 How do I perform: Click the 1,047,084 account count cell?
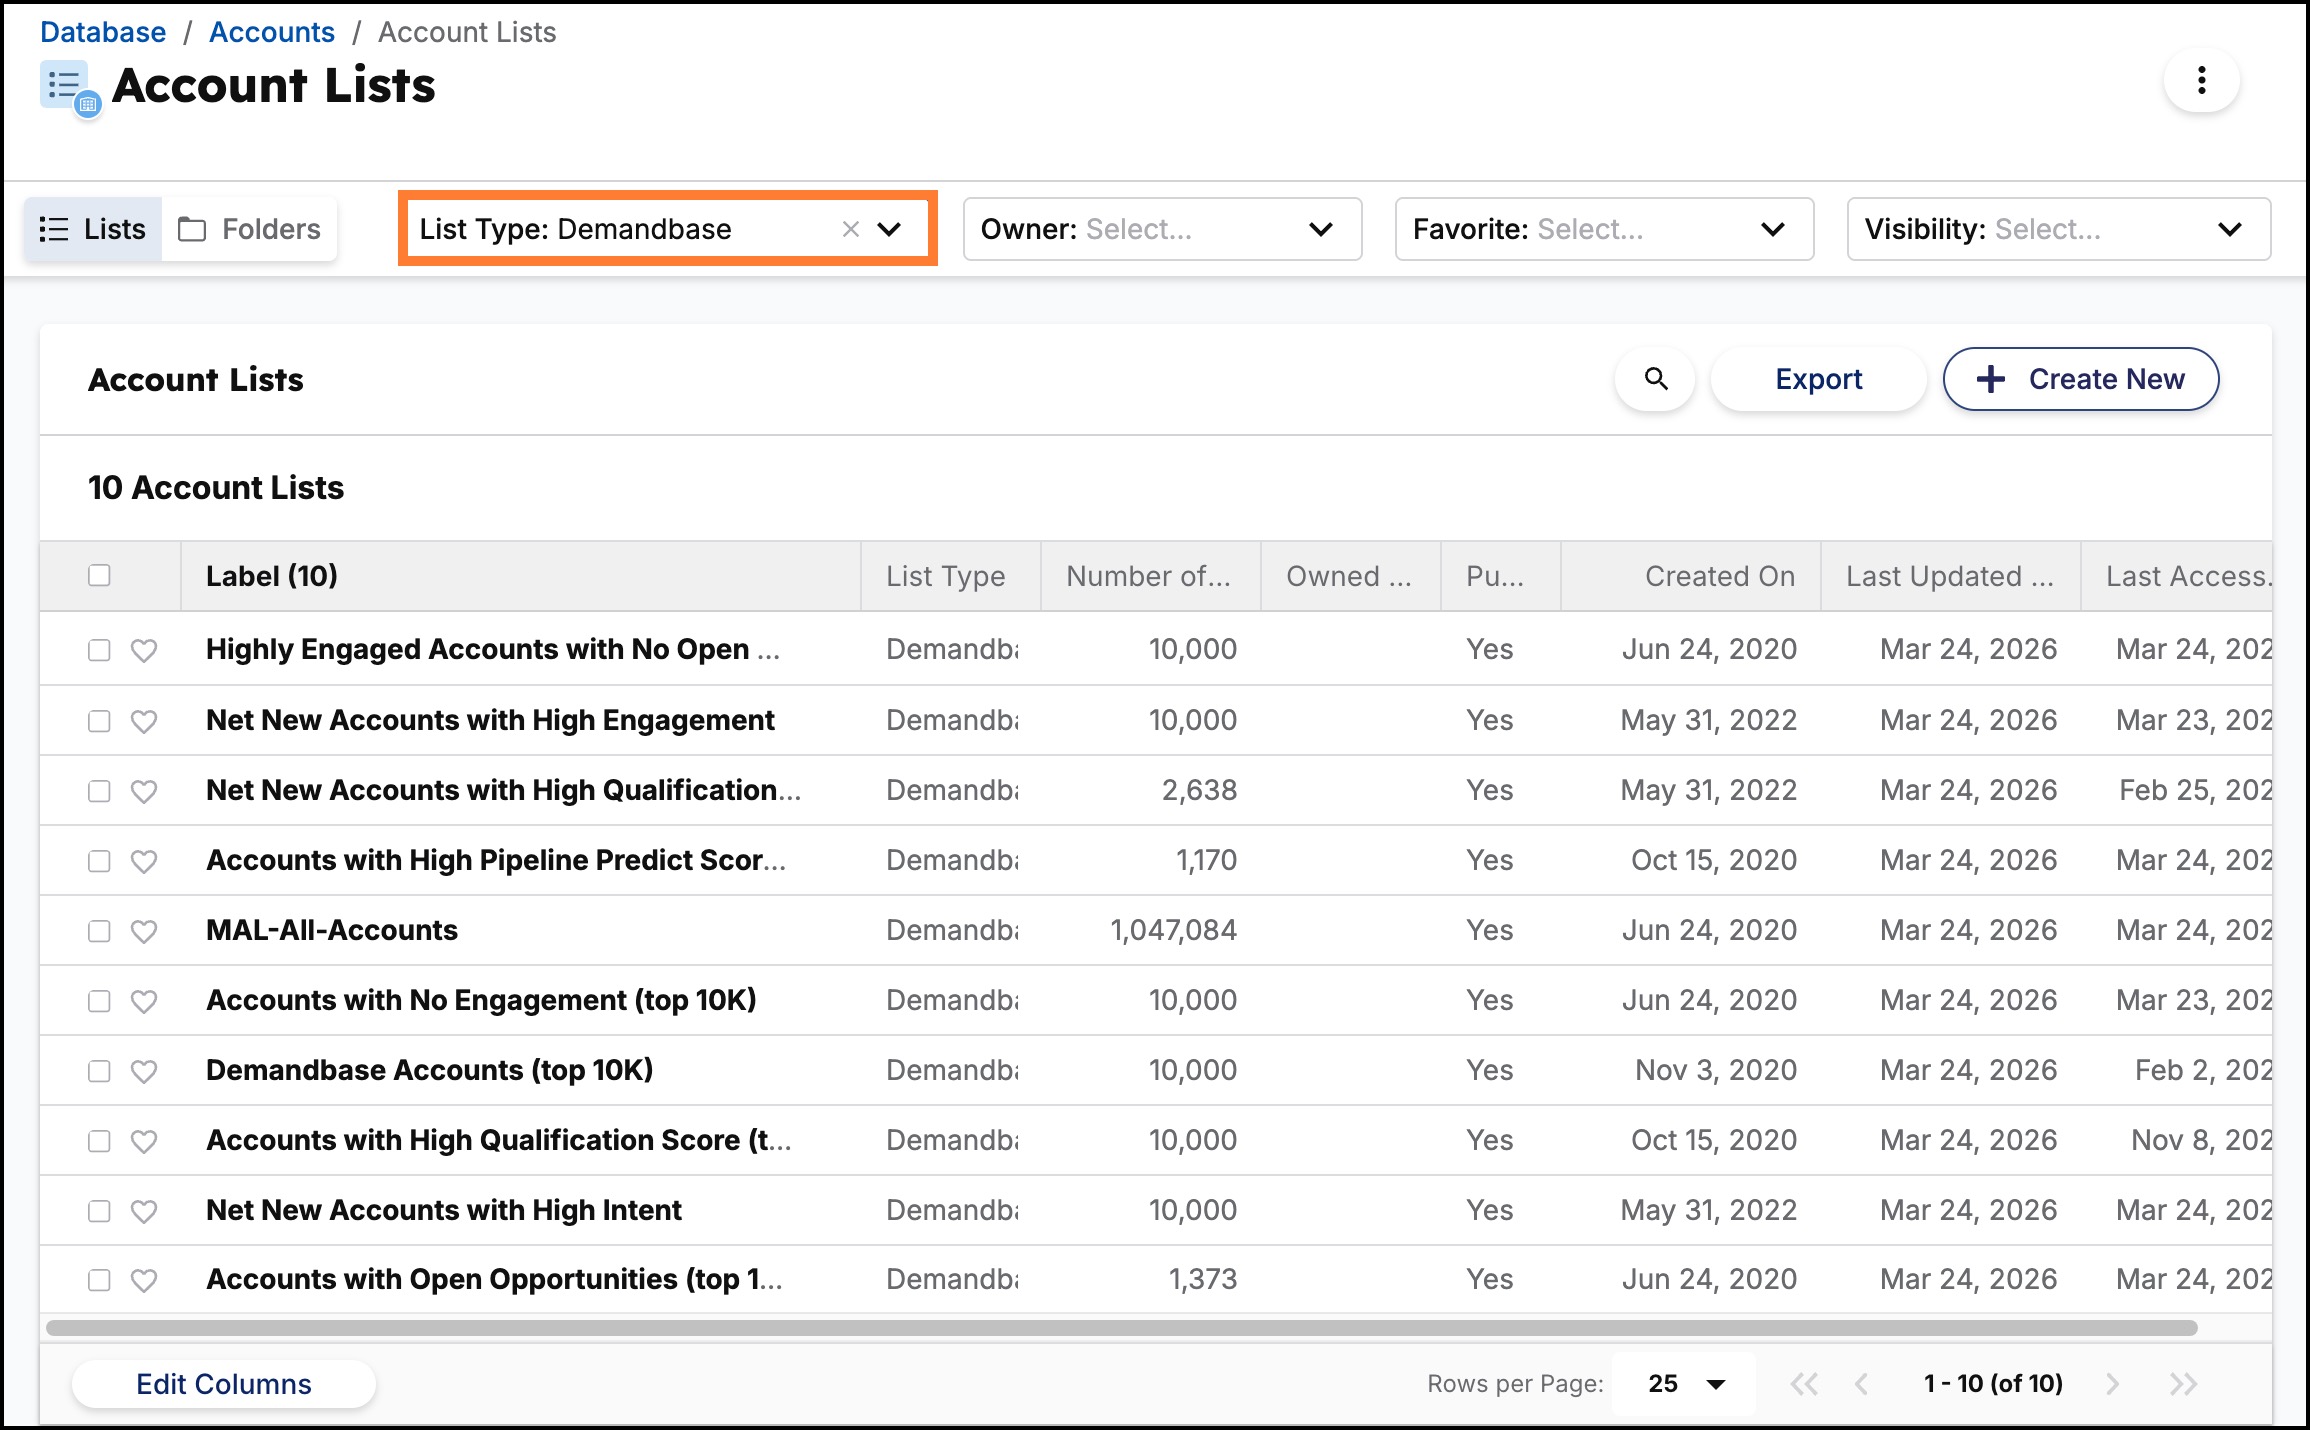[1174, 931]
